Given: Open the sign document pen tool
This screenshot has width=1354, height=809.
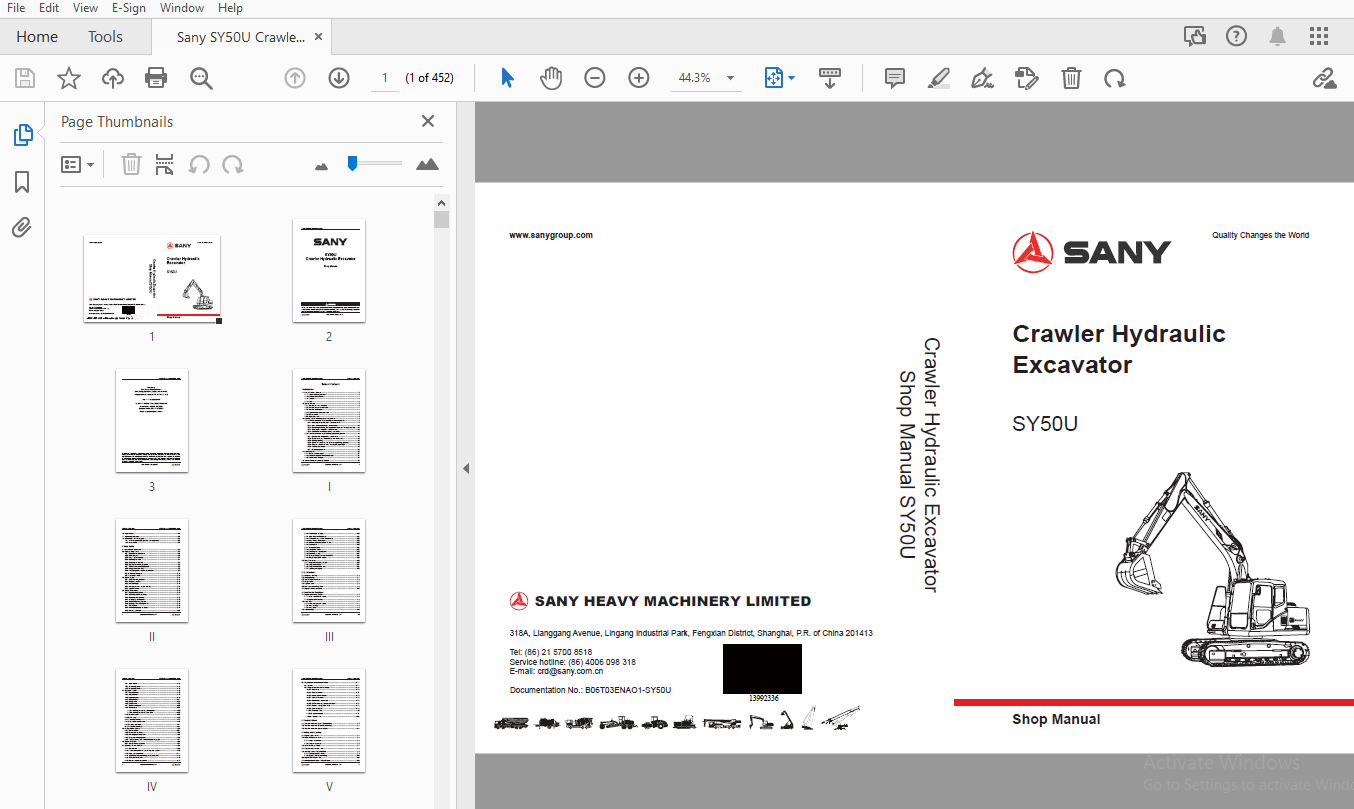Looking at the screenshot, I should [x=982, y=78].
